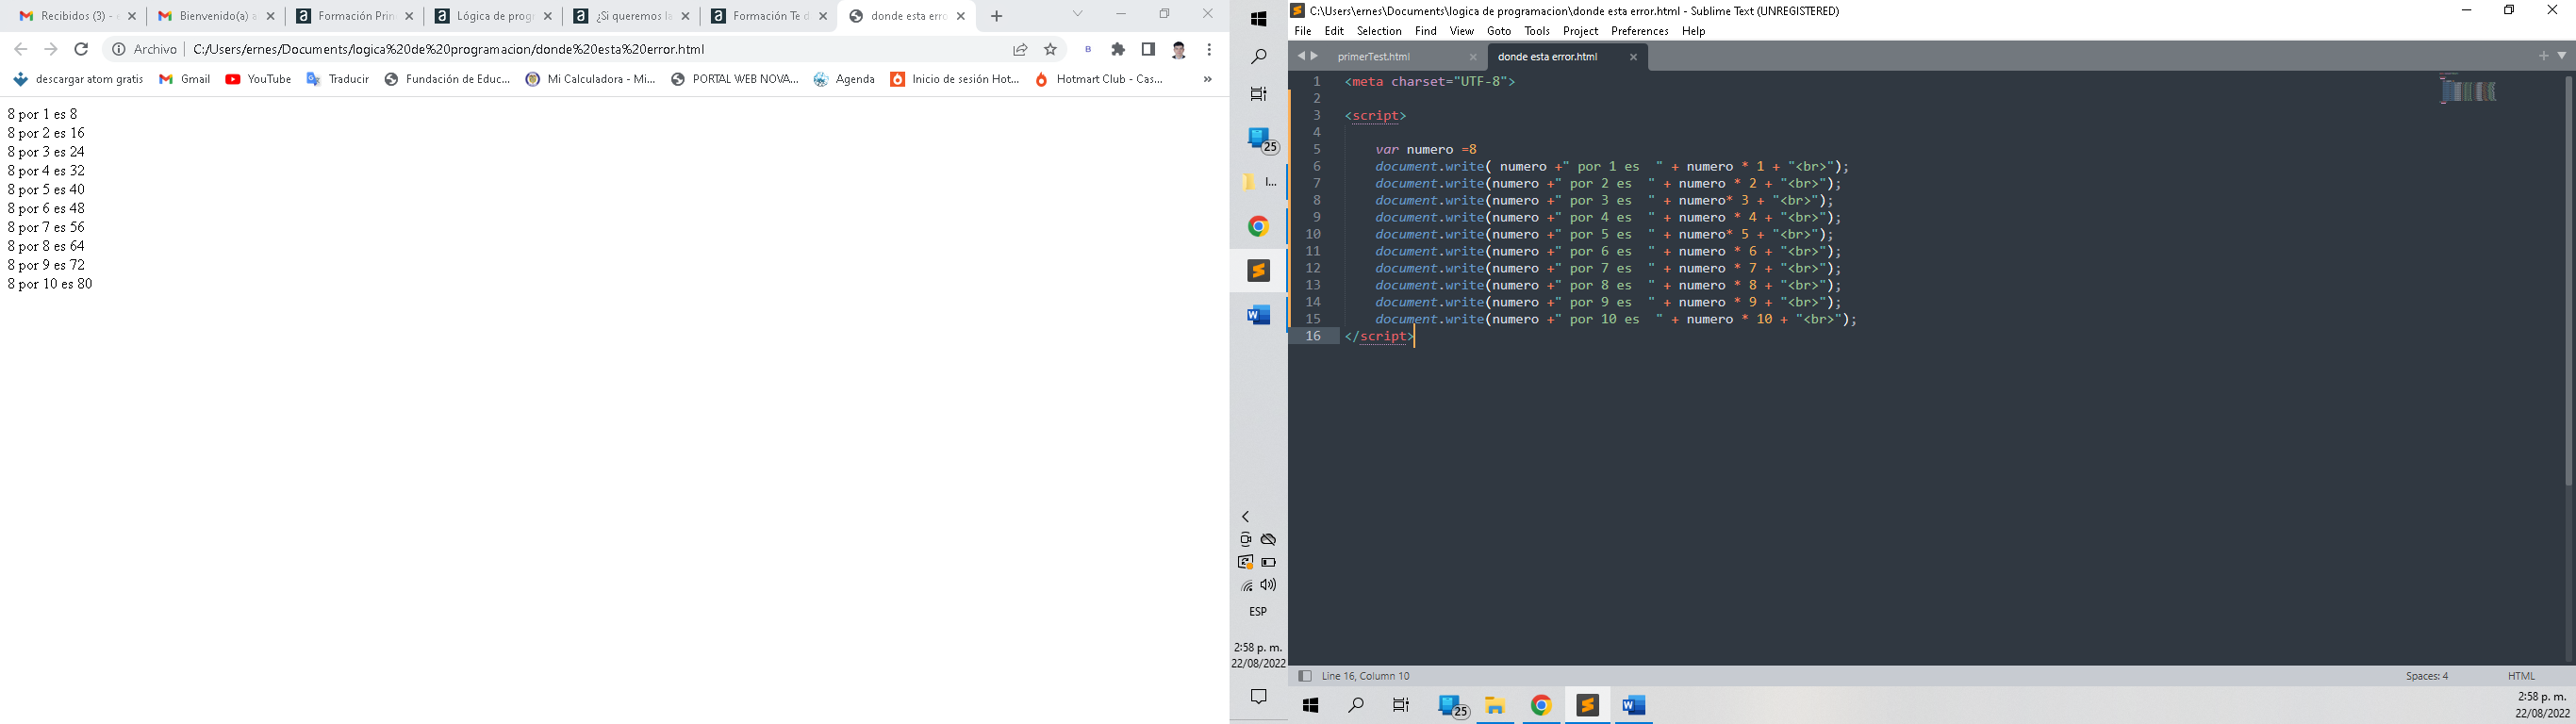The width and height of the screenshot is (2576, 724).
Task: Open Sublime Text on bottom taskbar
Action: [x=1587, y=706]
